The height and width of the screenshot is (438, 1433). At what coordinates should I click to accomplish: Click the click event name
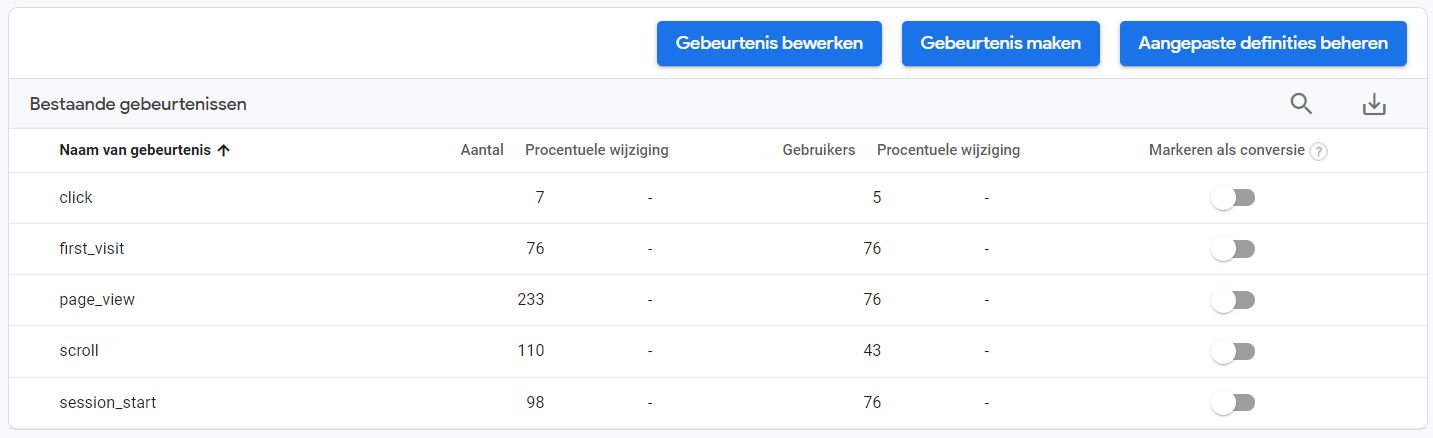(x=76, y=198)
